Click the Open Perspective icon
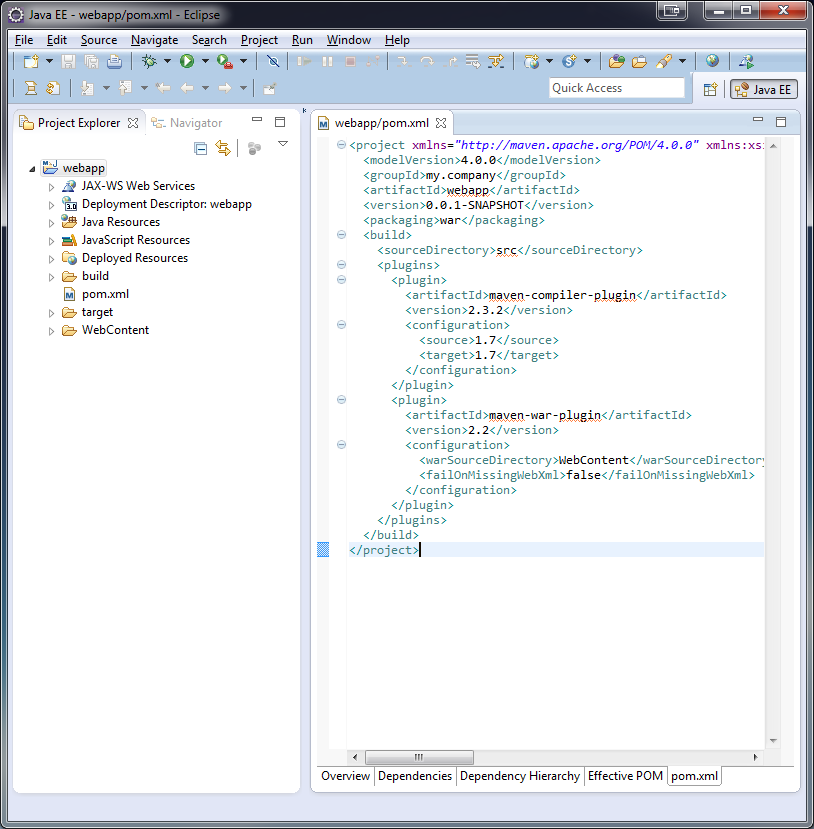This screenshot has height=829, width=814. coord(710,89)
